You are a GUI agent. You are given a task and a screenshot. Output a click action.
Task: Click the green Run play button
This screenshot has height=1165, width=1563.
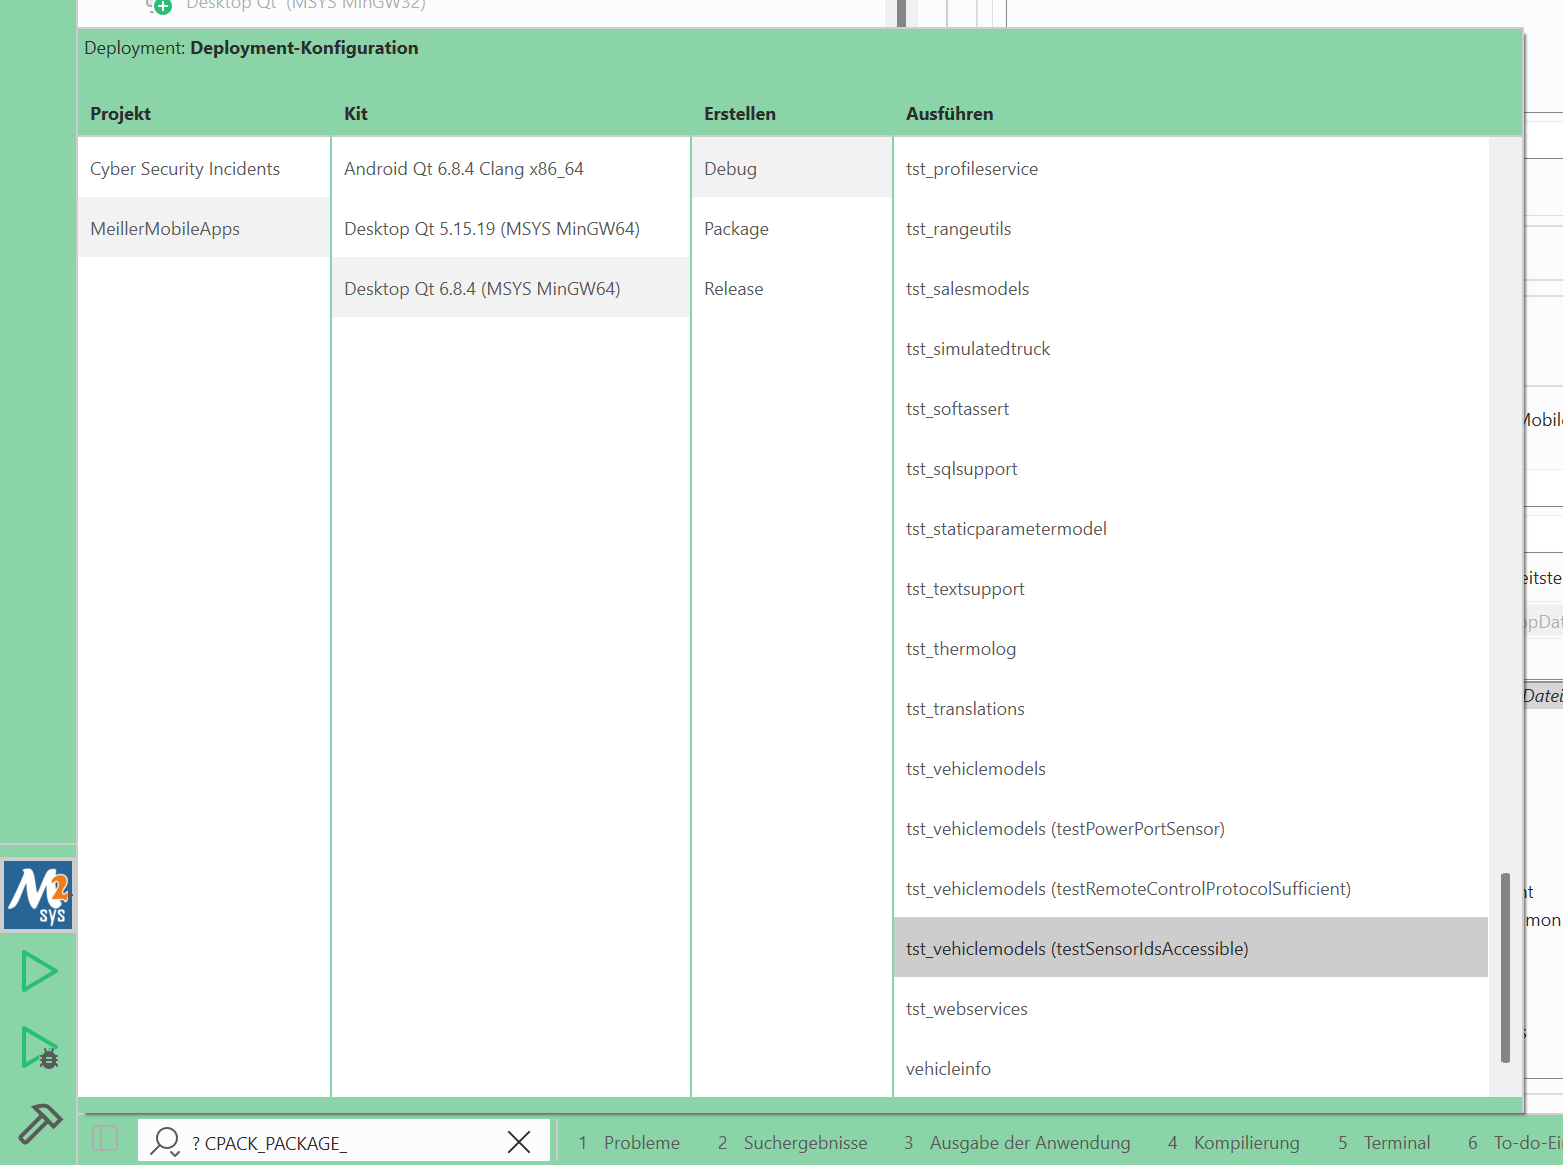coord(39,971)
